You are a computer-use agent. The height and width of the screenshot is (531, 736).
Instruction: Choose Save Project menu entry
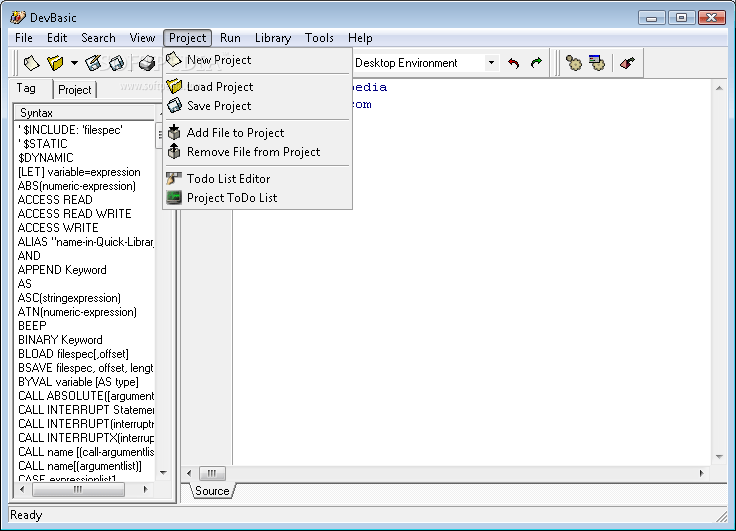258,106
